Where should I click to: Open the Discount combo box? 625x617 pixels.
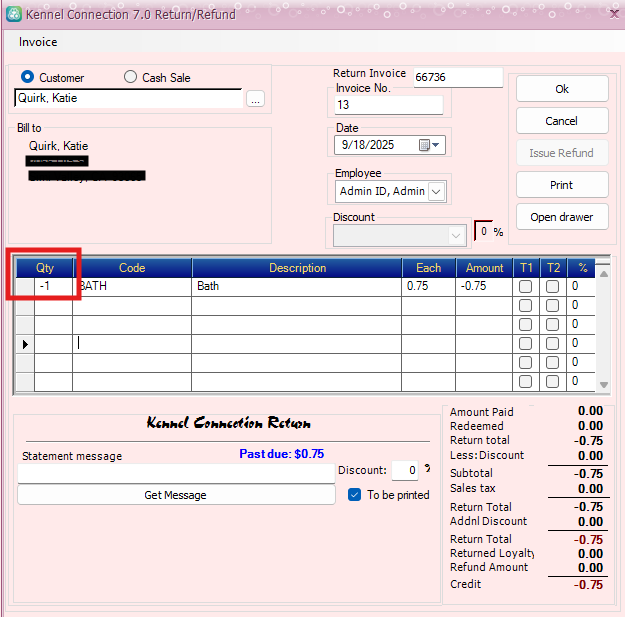coord(457,235)
